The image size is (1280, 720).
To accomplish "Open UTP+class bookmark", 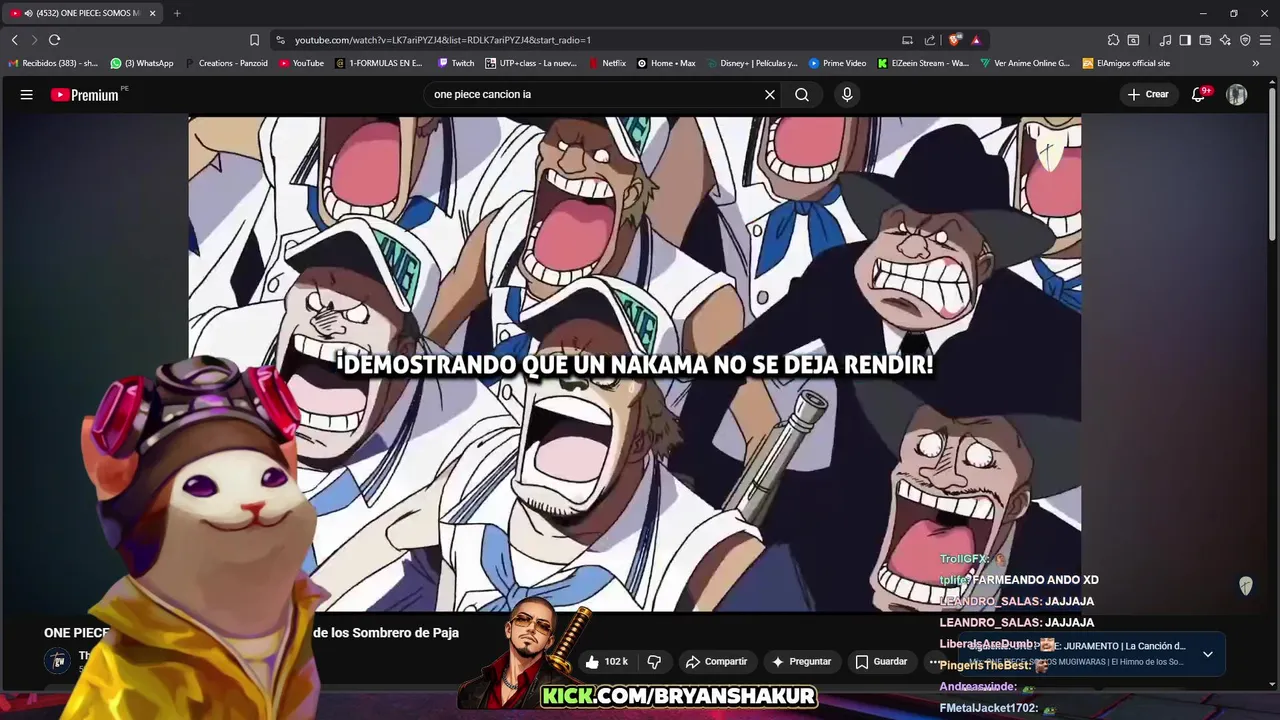I will 531,63.
